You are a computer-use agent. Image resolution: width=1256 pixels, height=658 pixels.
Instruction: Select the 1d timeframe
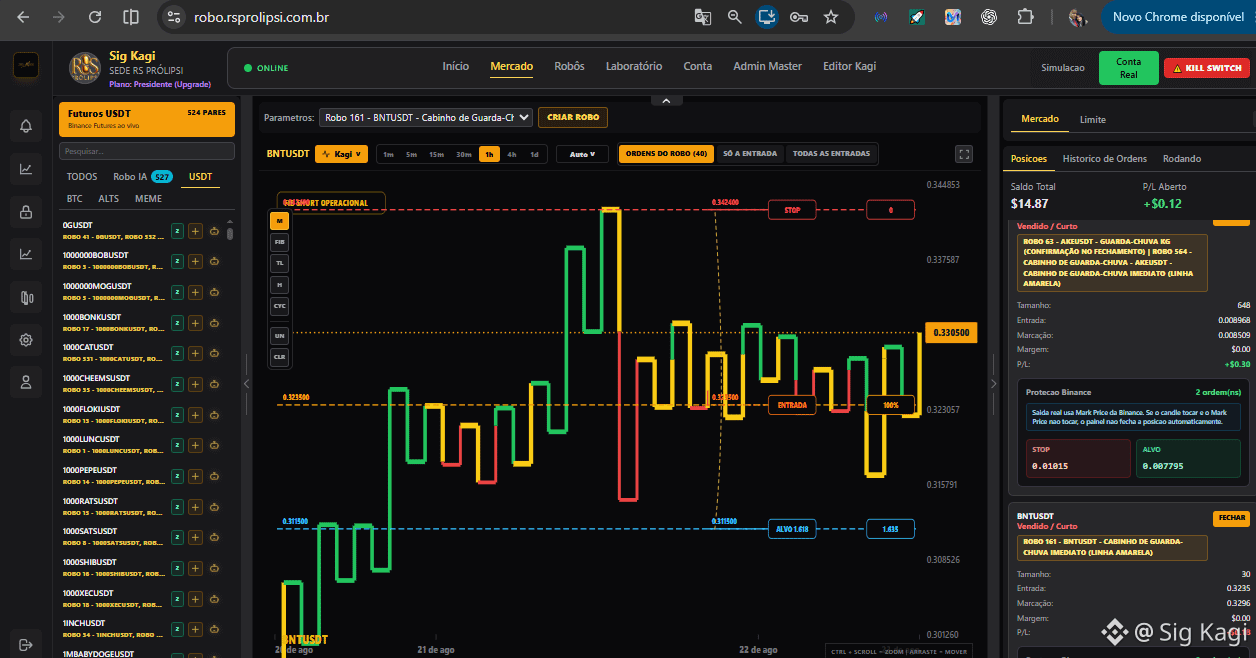(535, 154)
